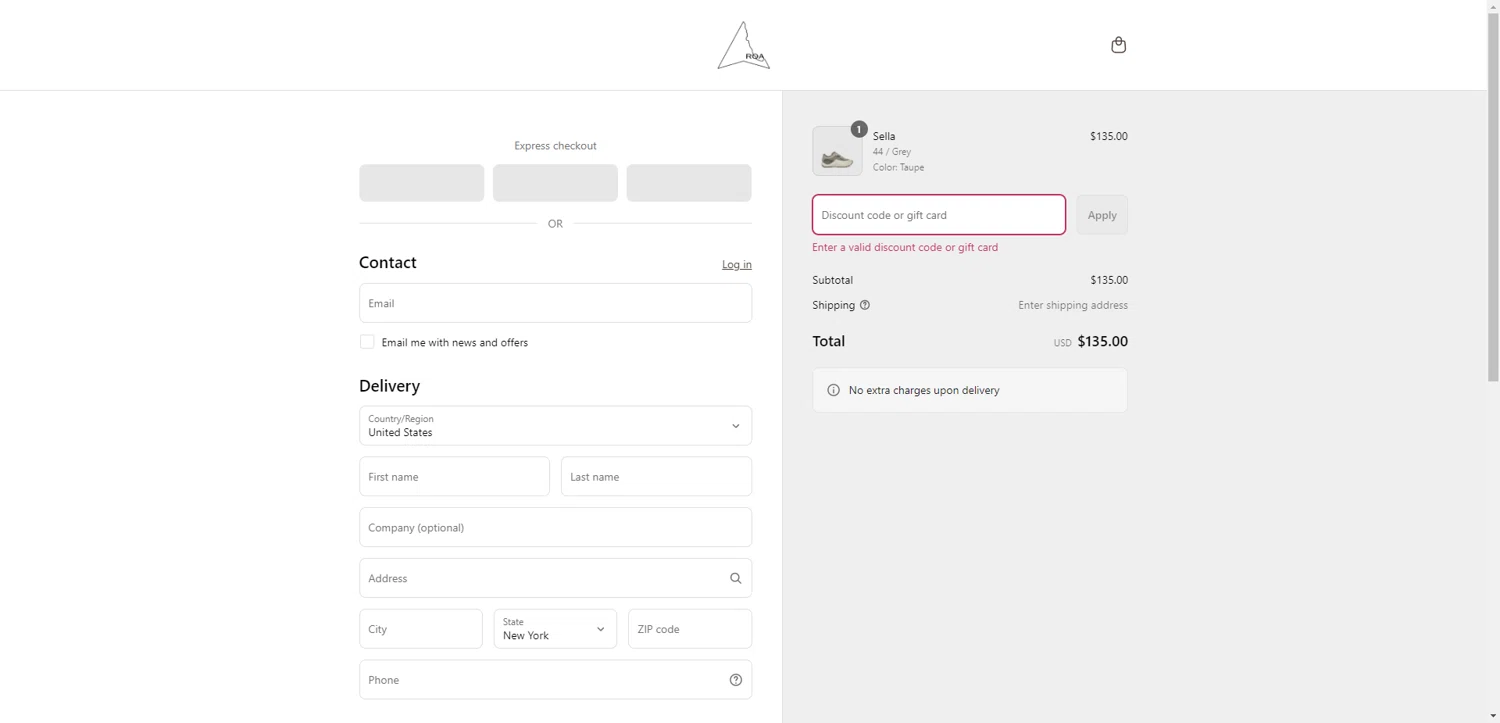This screenshot has height=723, width=1500.
Task: Click the quantity badge on Sella thumbnail
Action: 858,129
